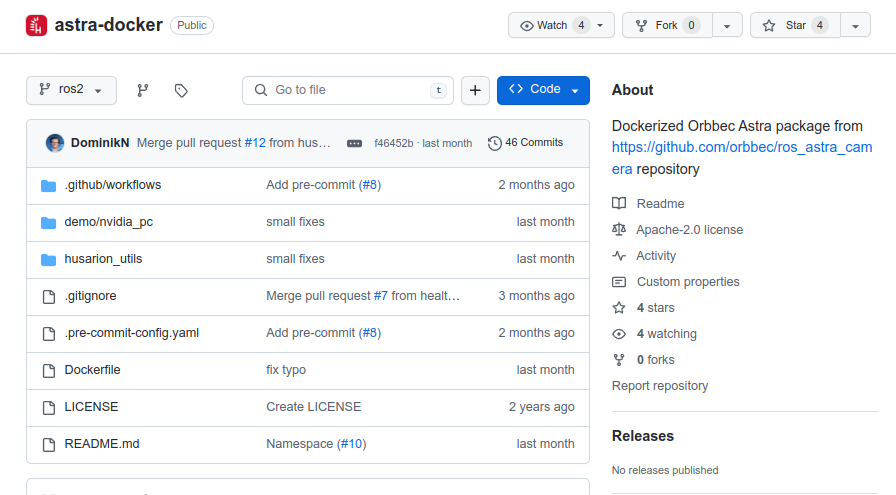896x495 pixels.
Task: Open pull request #12 link in commit header
Action: [255, 143]
